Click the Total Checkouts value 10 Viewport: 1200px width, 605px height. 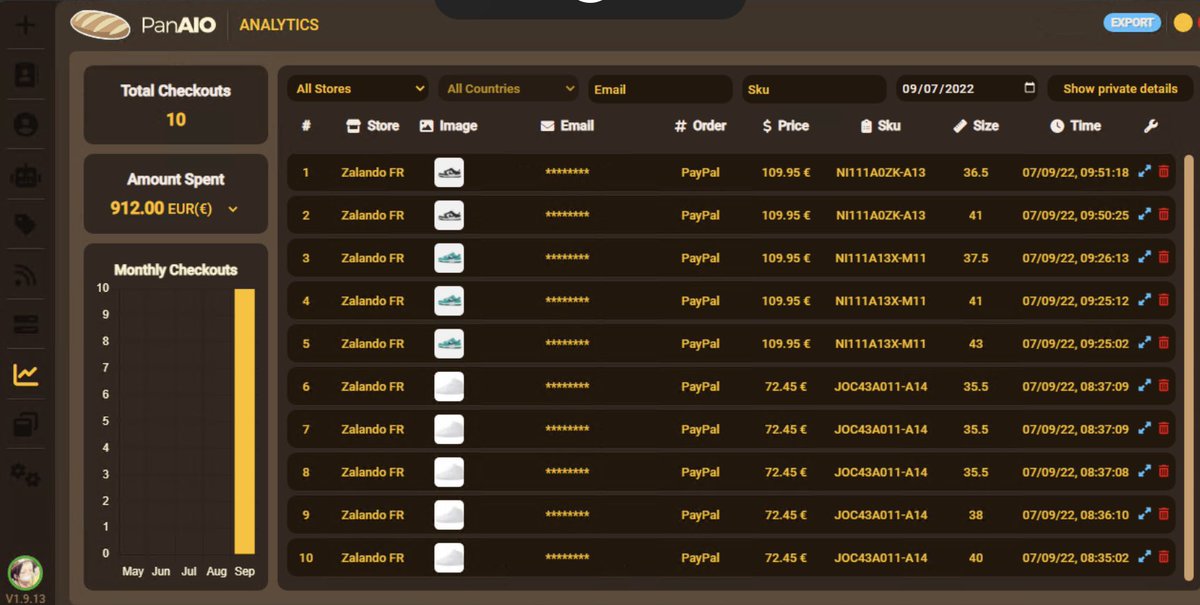tap(176, 120)
